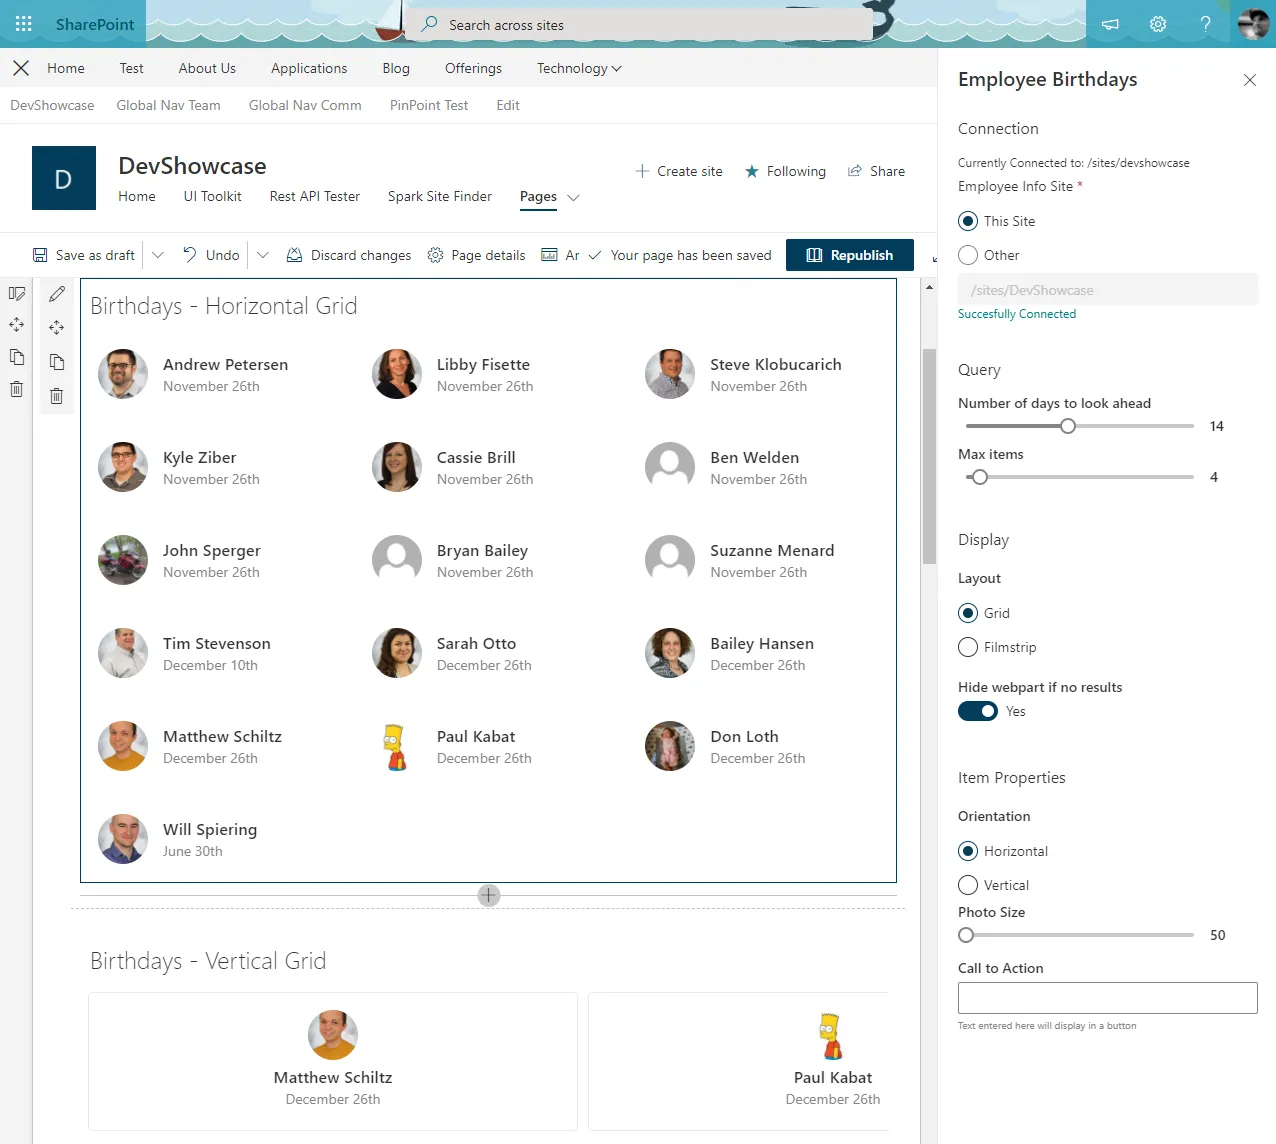Open the Rest API Tester link

(315, 196)
